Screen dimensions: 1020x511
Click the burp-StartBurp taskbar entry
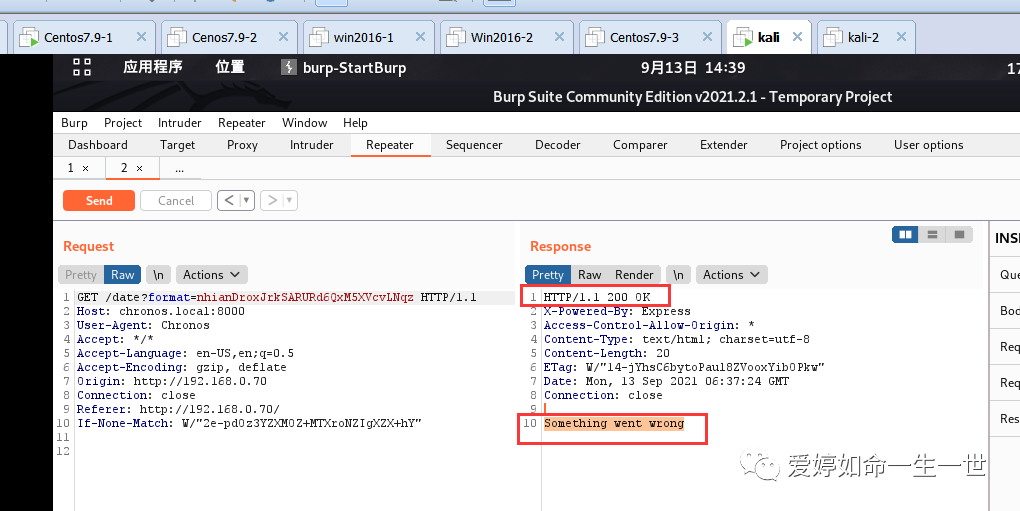pyautogui.click(x=344, y=68)
